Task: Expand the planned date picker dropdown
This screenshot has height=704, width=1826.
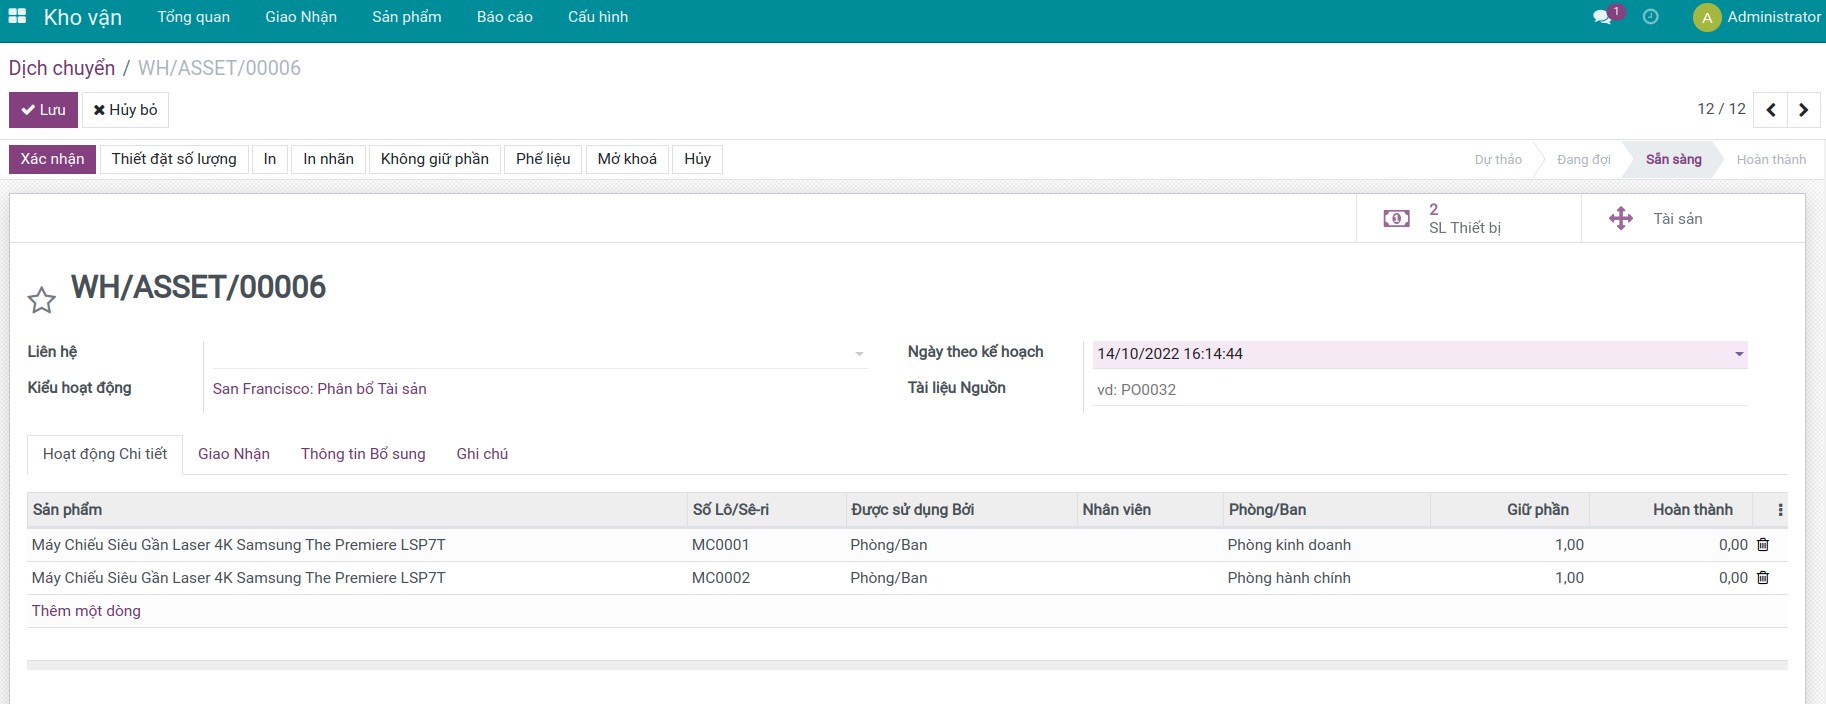Action: (1739, 354)
